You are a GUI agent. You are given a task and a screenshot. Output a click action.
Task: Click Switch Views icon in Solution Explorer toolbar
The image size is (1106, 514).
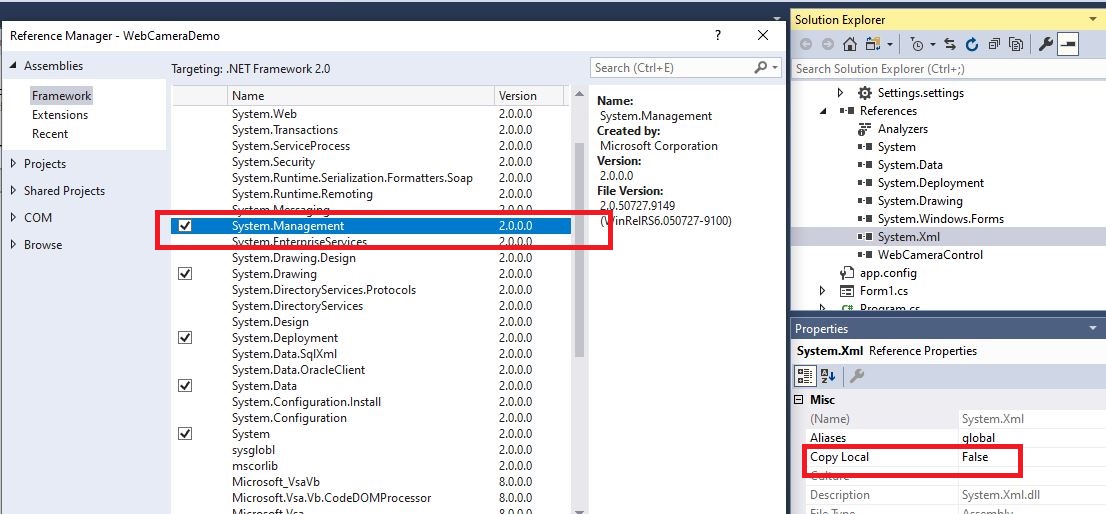pyautogui.click(x=875, y=44)
